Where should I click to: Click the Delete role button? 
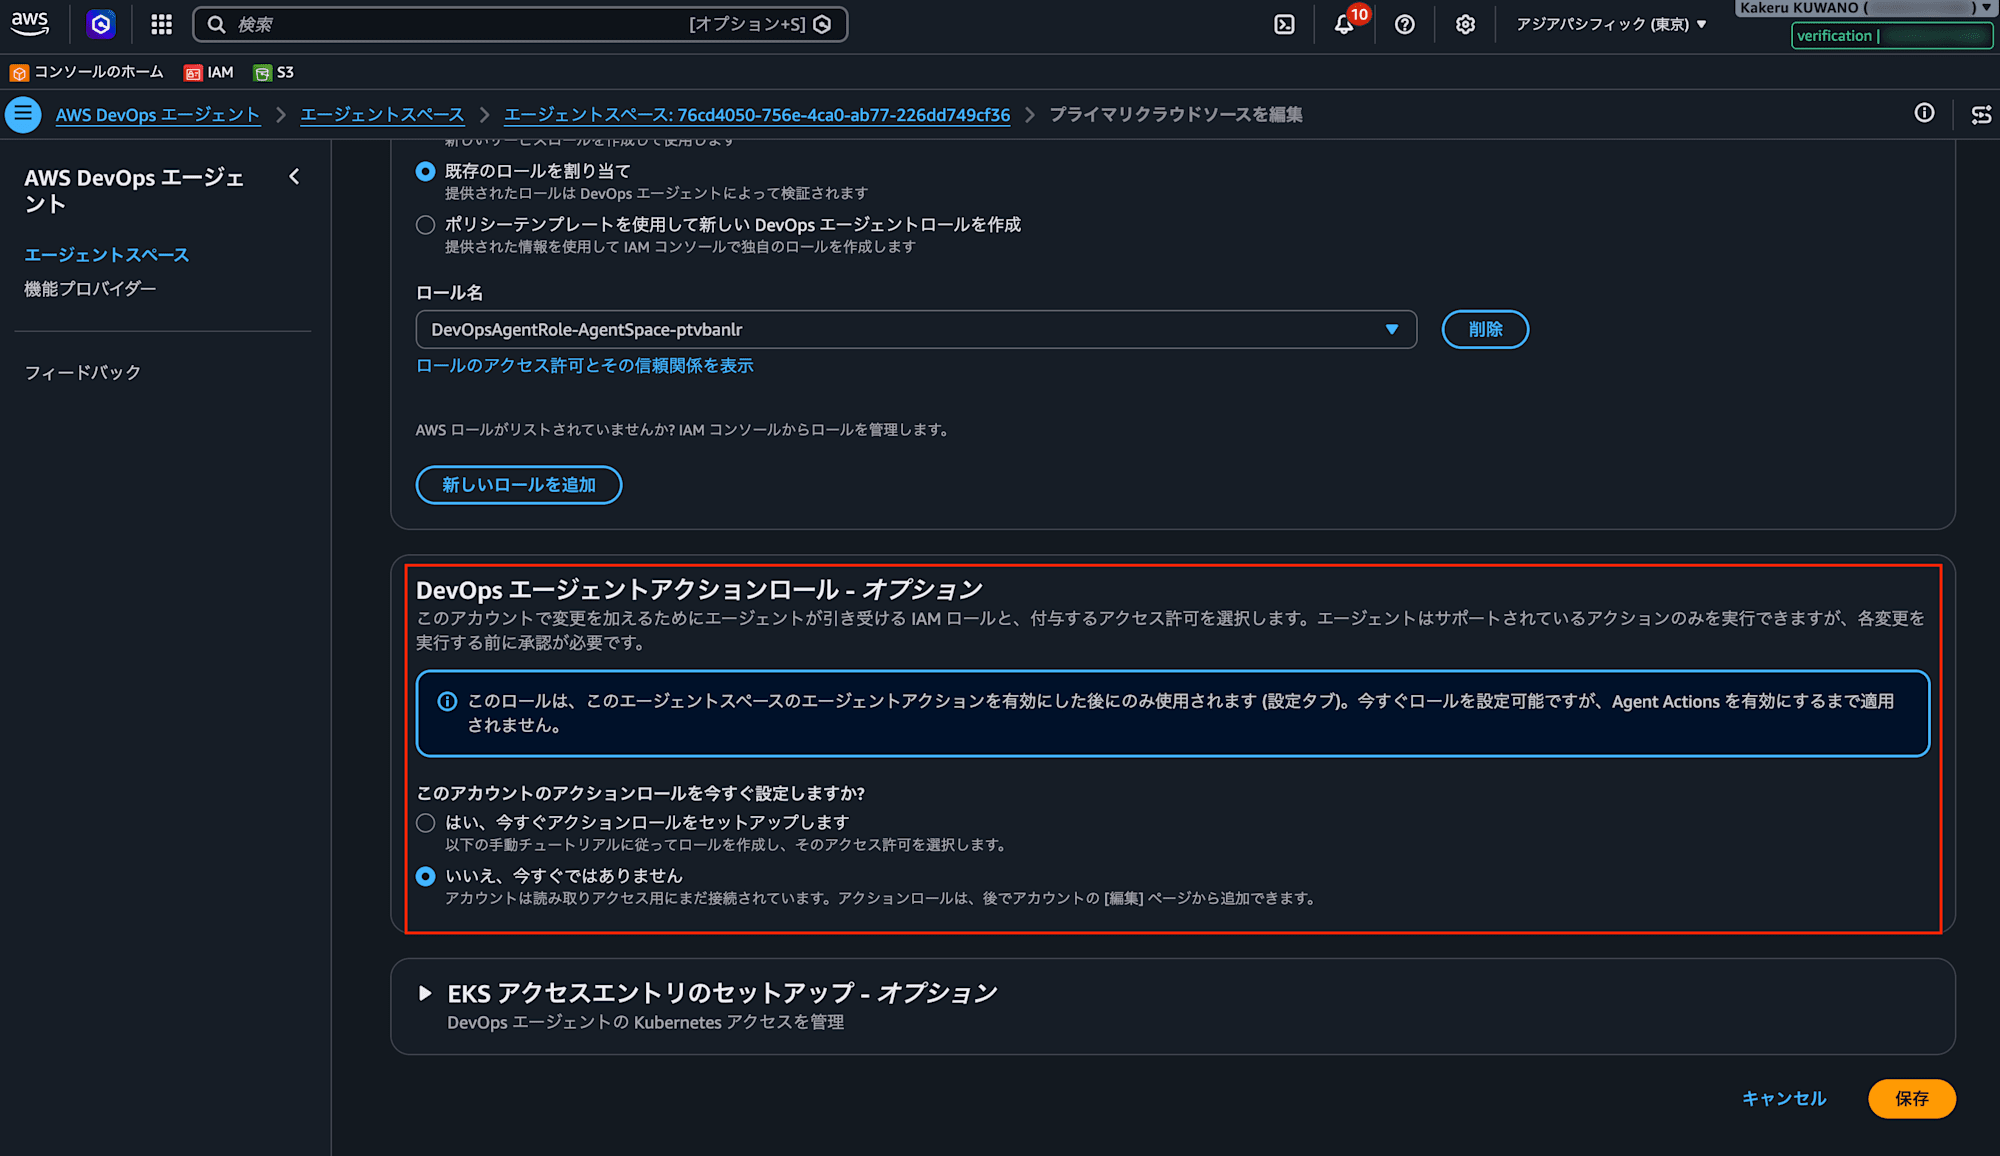1485,329
